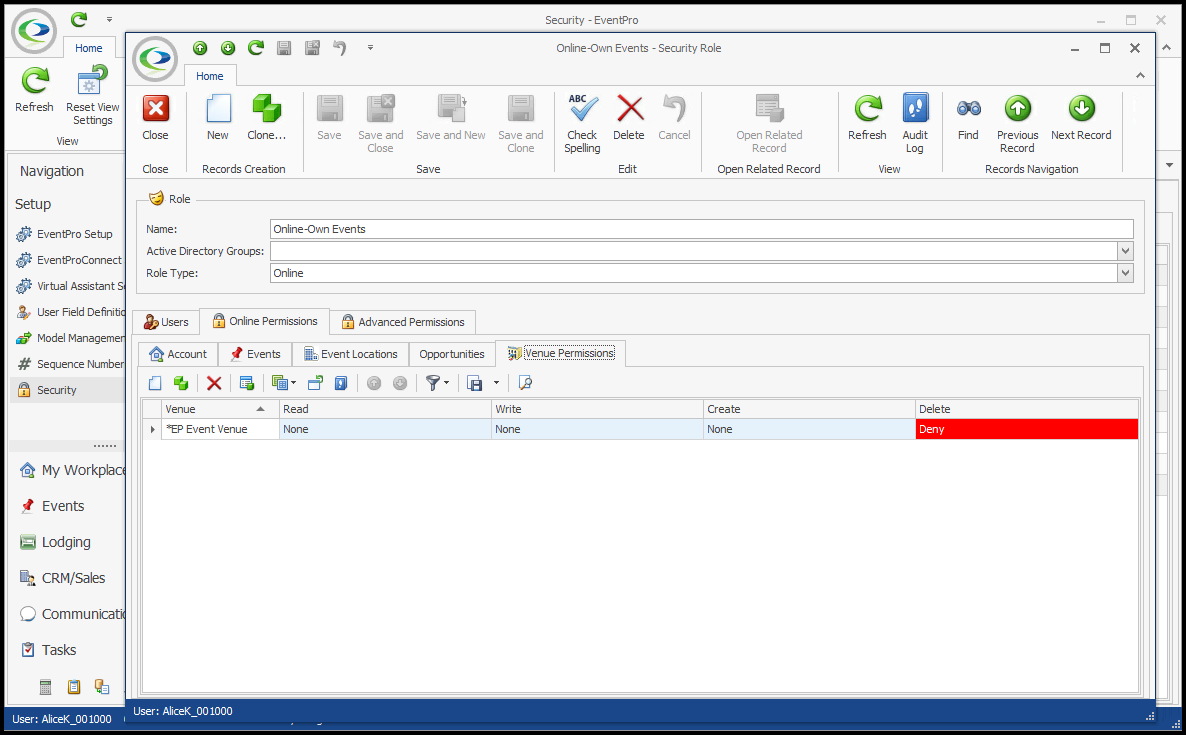Click the new row icon in grid toolbar
Screen dimensions: 1186x735
[x=155, y=383]
